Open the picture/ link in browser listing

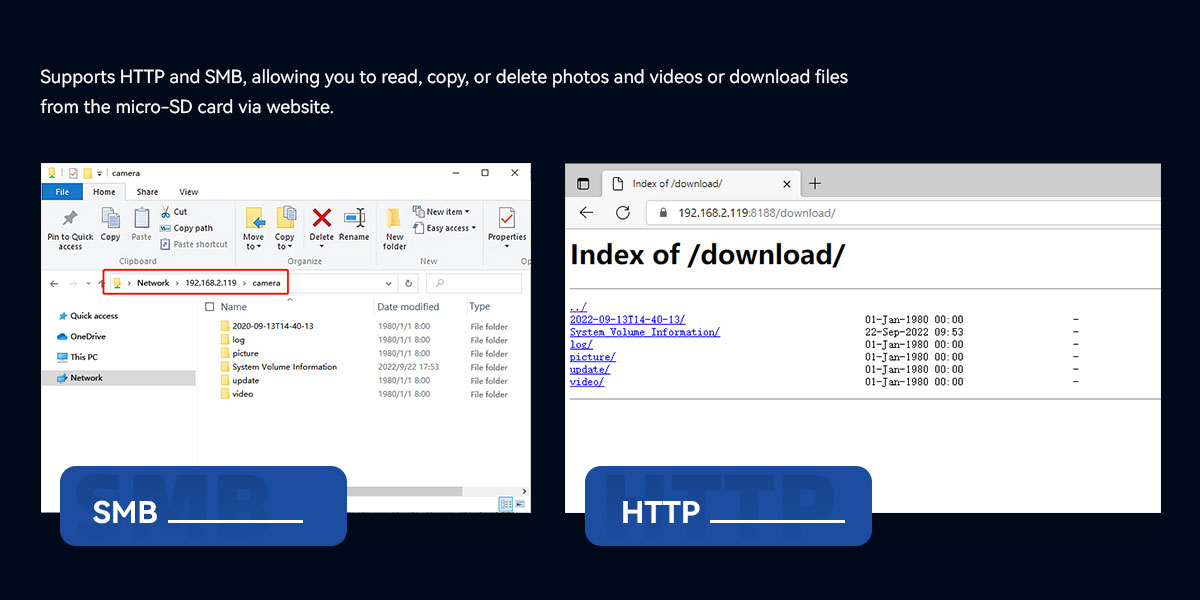pyautogui.click(x=592, y=357)
